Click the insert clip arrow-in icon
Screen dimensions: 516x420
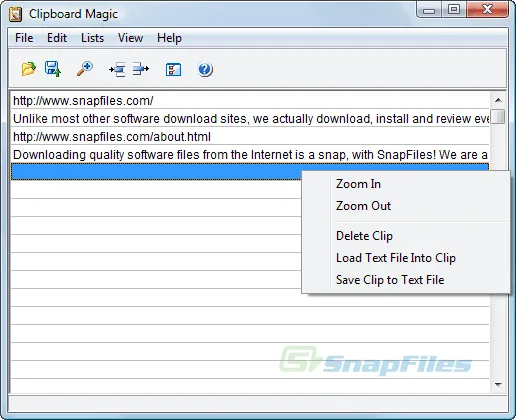[117, 69]
